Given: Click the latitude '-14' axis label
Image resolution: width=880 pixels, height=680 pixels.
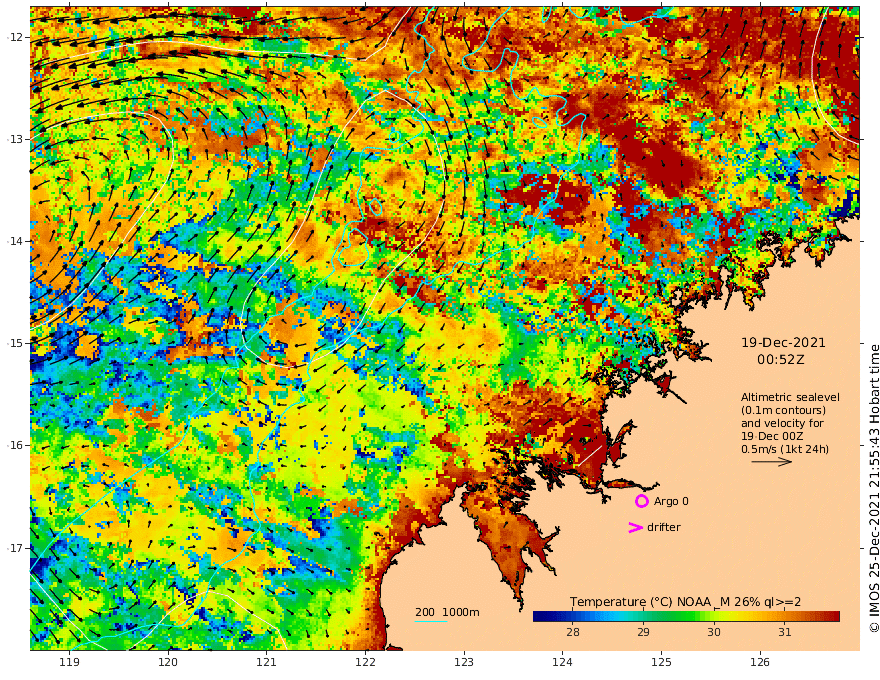Looking at the screenshot, I should 15,241.
